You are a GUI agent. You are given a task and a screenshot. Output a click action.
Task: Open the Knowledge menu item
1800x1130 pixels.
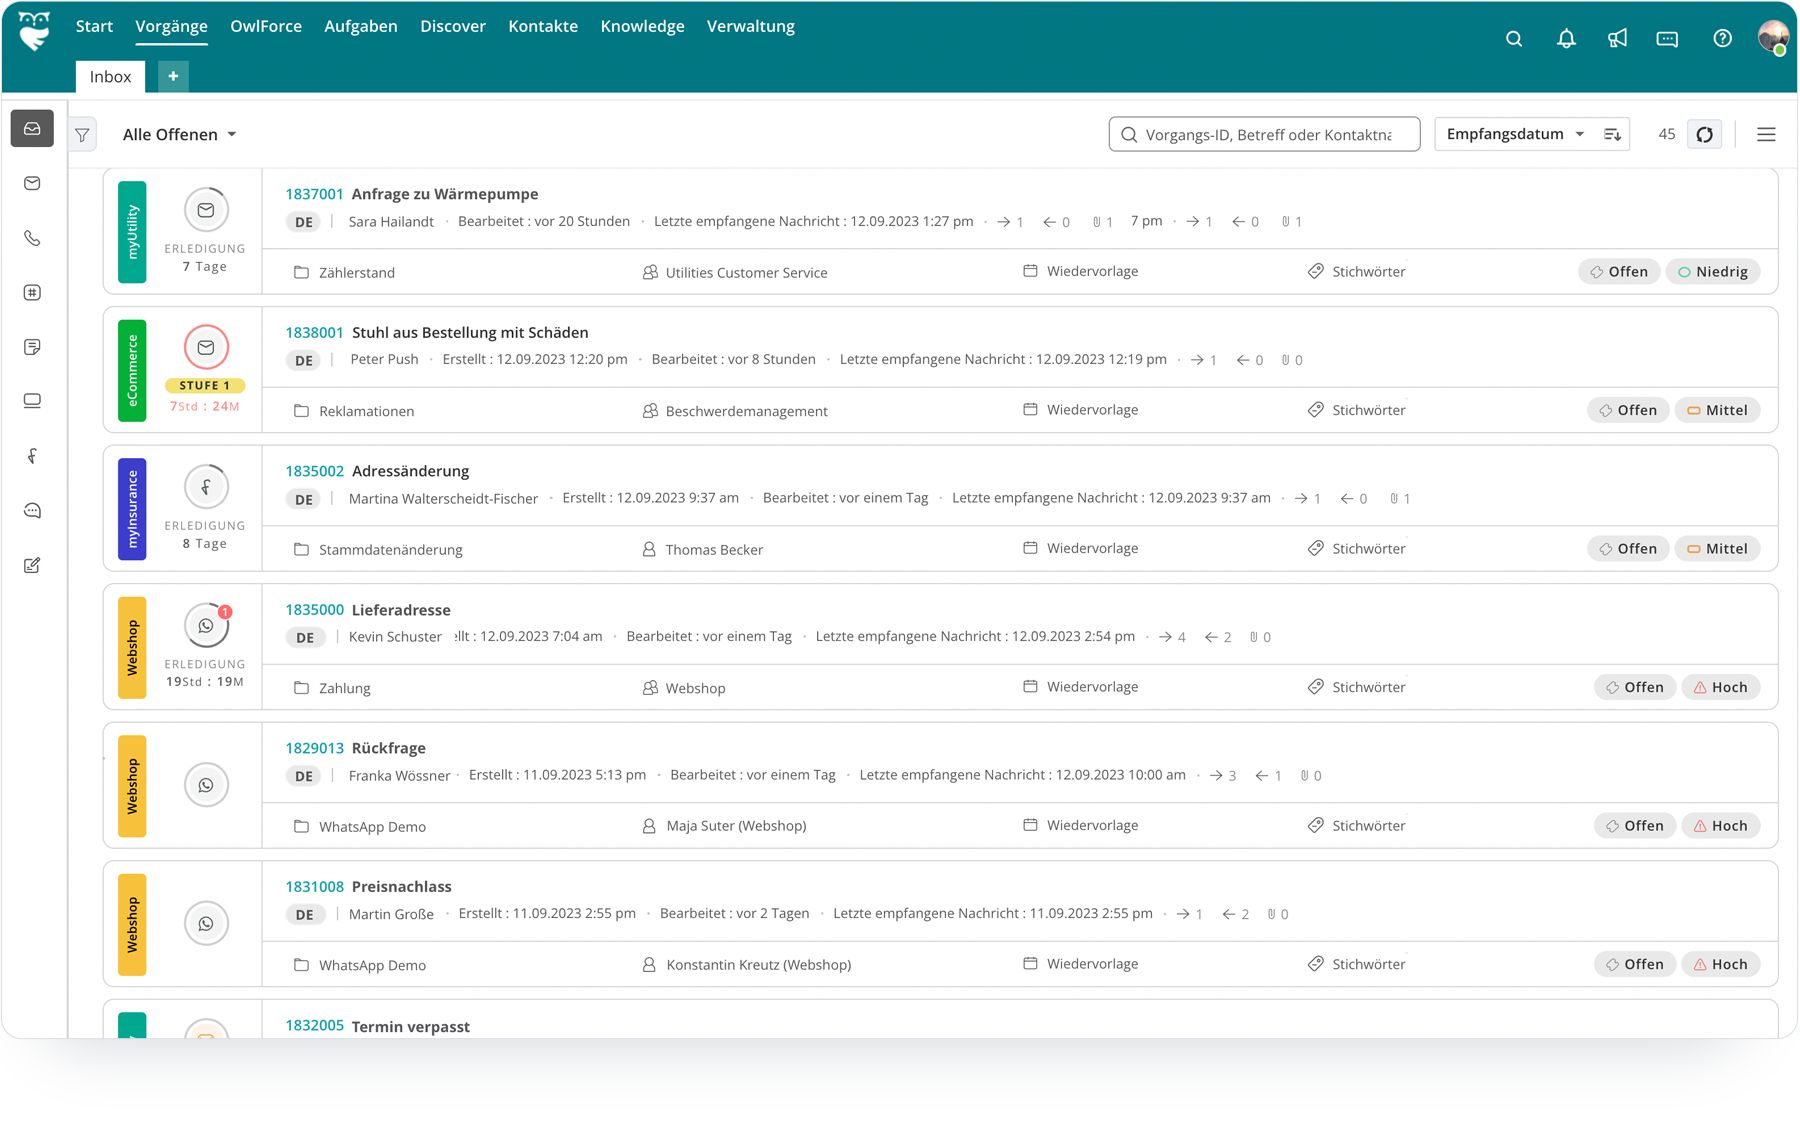click(642, 26)
